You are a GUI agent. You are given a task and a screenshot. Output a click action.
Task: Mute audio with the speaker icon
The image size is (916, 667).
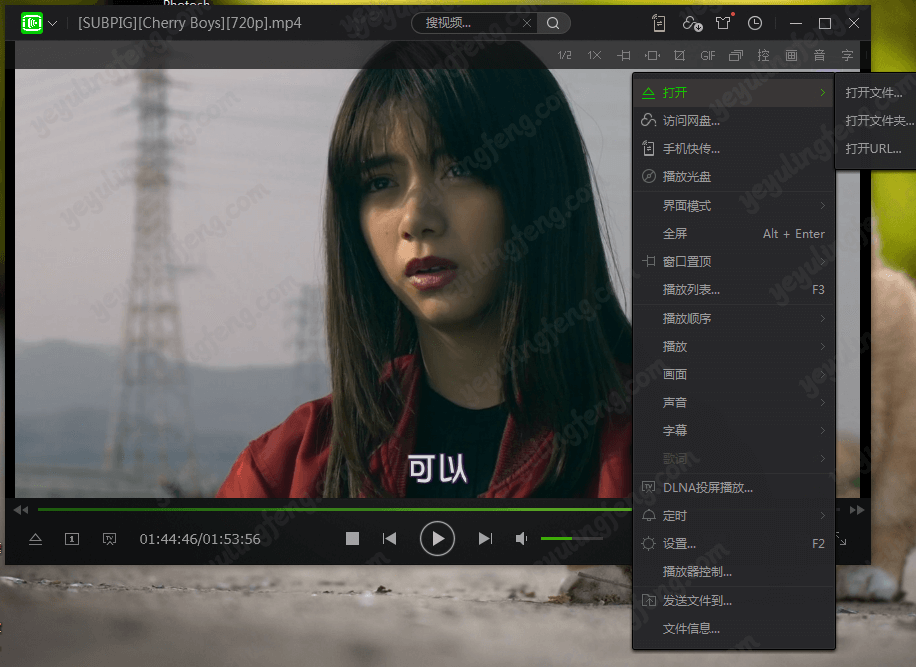(x=521, y=539)
